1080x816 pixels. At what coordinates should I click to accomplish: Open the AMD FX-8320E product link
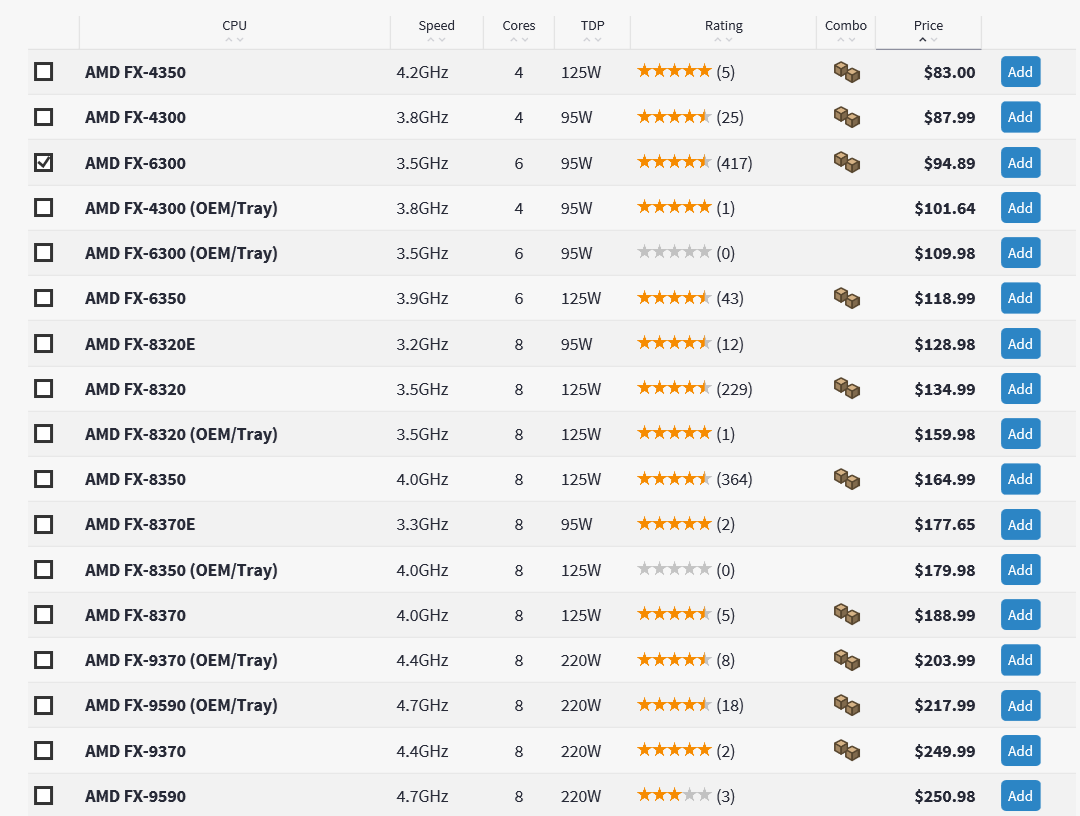pyautogui.click(x=140, y=344)
